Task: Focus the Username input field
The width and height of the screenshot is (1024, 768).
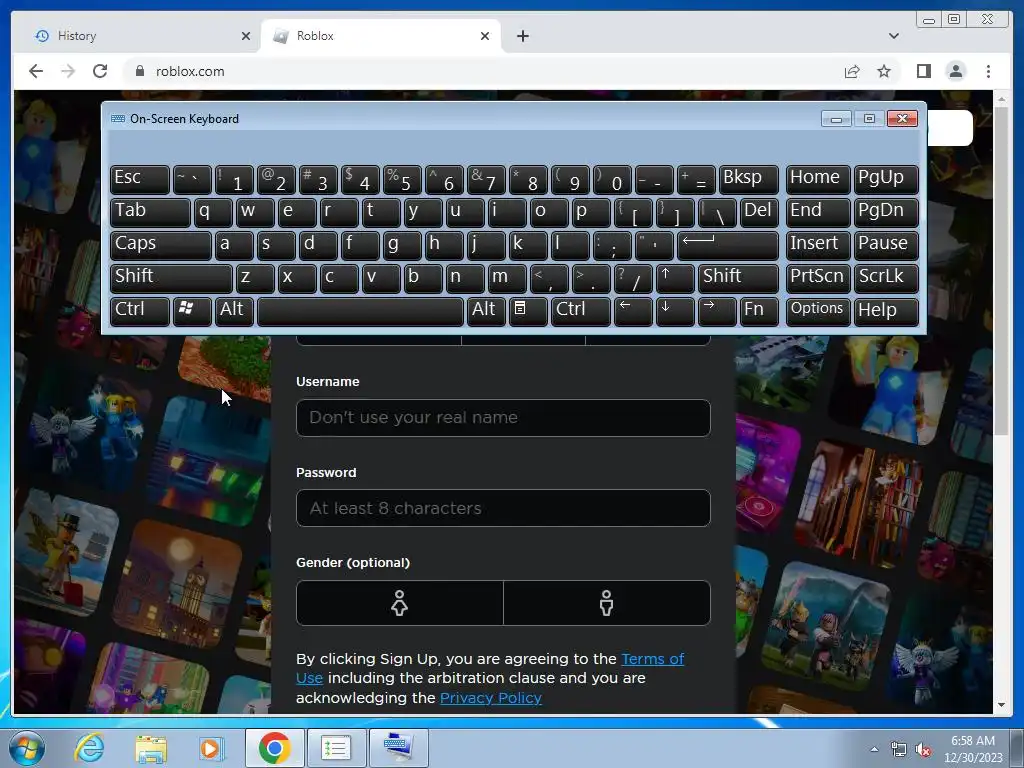Action: click(x=503, y=417)
